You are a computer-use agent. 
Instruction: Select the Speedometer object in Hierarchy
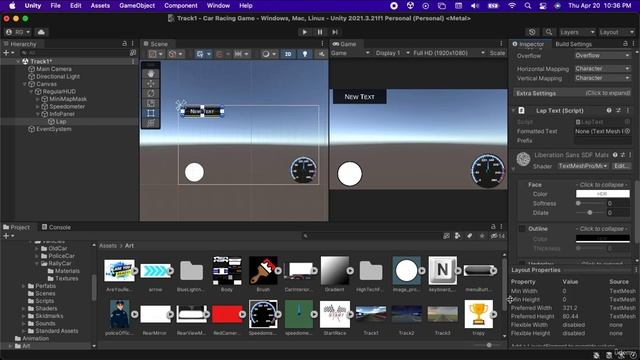(x=67, y=107)
